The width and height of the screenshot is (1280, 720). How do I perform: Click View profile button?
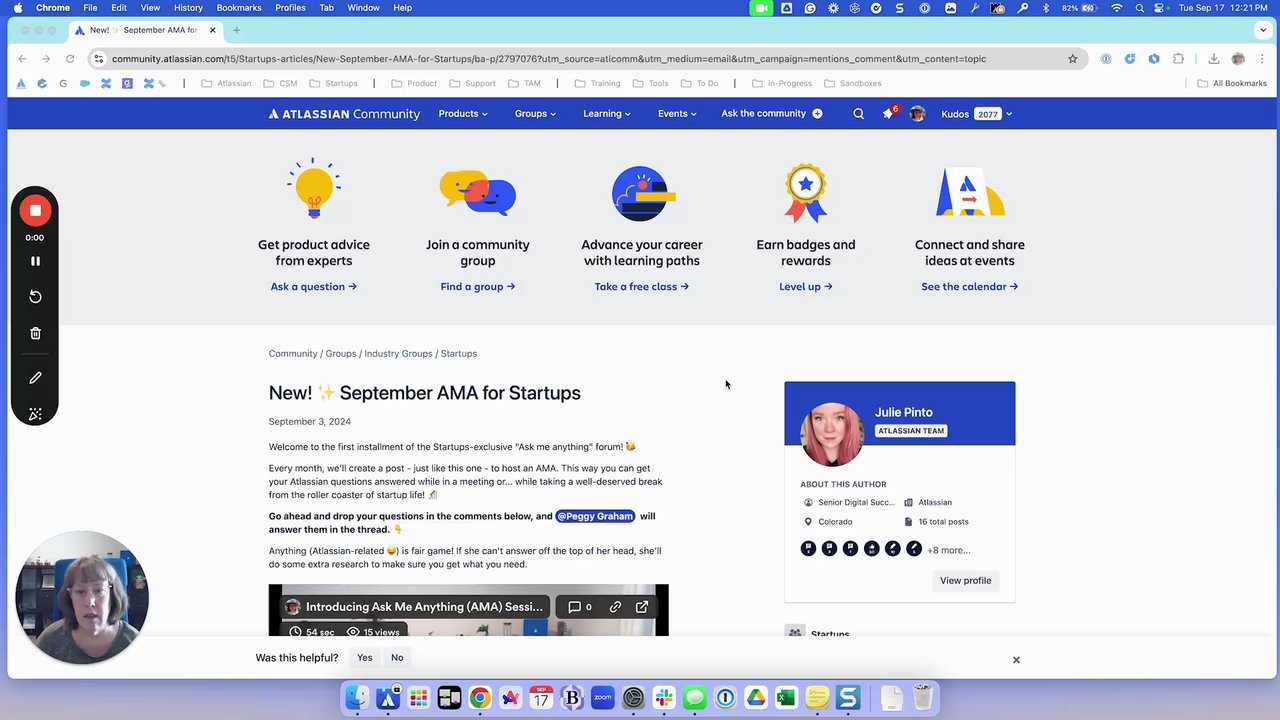pos(966,581)
